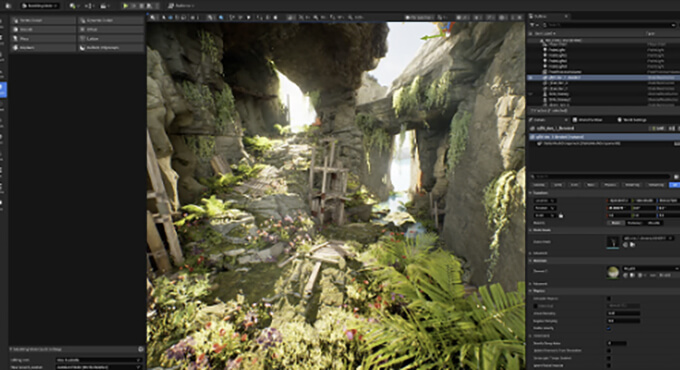
Task: Open the static mesh asset dropdown
Action: tap(648, 238)
